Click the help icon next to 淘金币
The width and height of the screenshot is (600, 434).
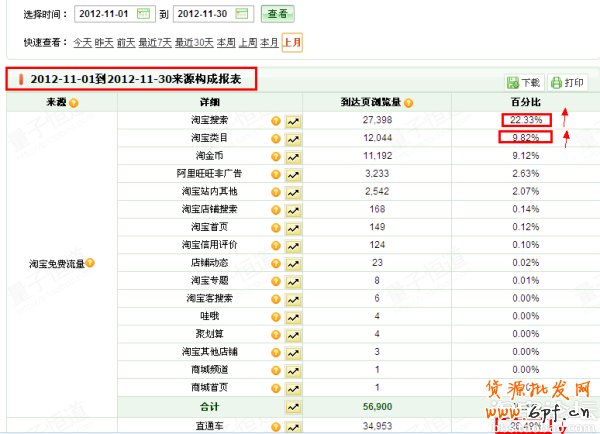pos(276,155)
